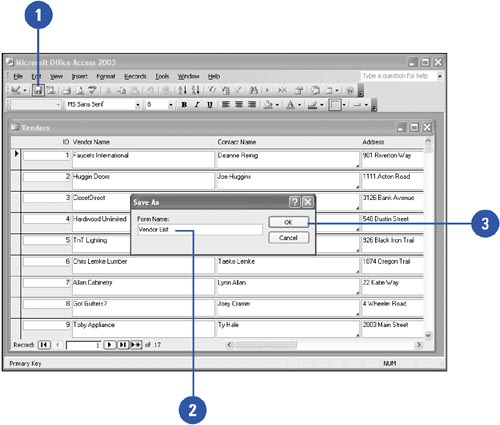This screenshot has height=425, width=500.
Task: Open the Properties toolbar icon
Action: 299,90
